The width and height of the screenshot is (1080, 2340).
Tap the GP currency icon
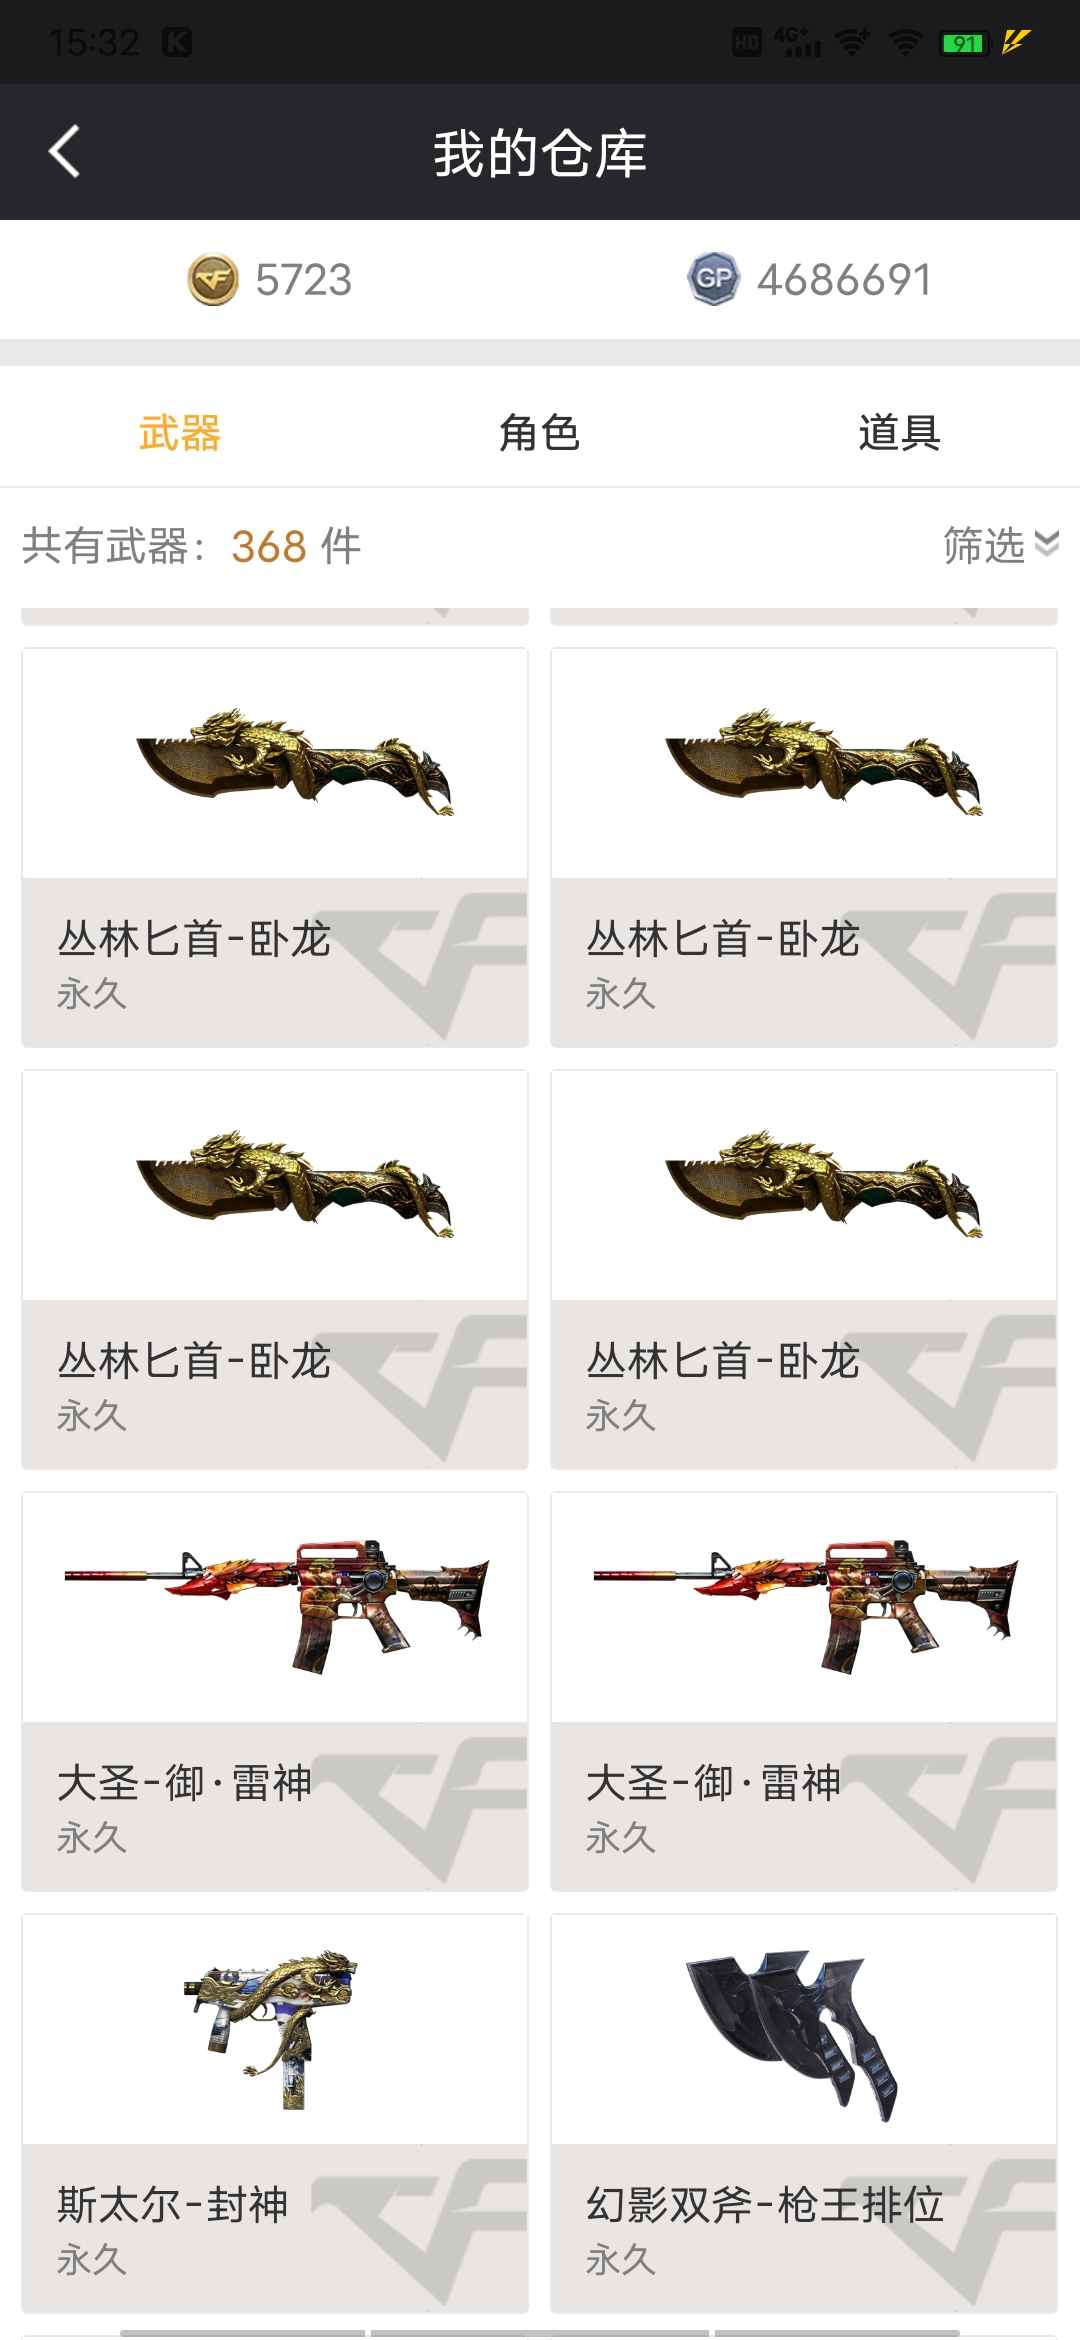tap(713, 279)
